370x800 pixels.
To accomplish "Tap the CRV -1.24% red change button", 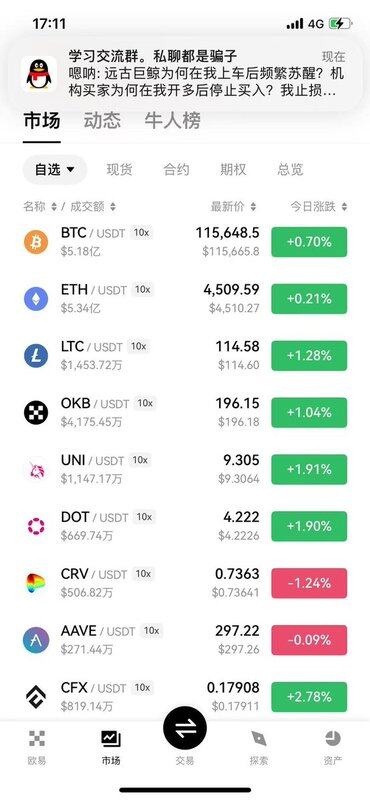I will coord(309,583).
